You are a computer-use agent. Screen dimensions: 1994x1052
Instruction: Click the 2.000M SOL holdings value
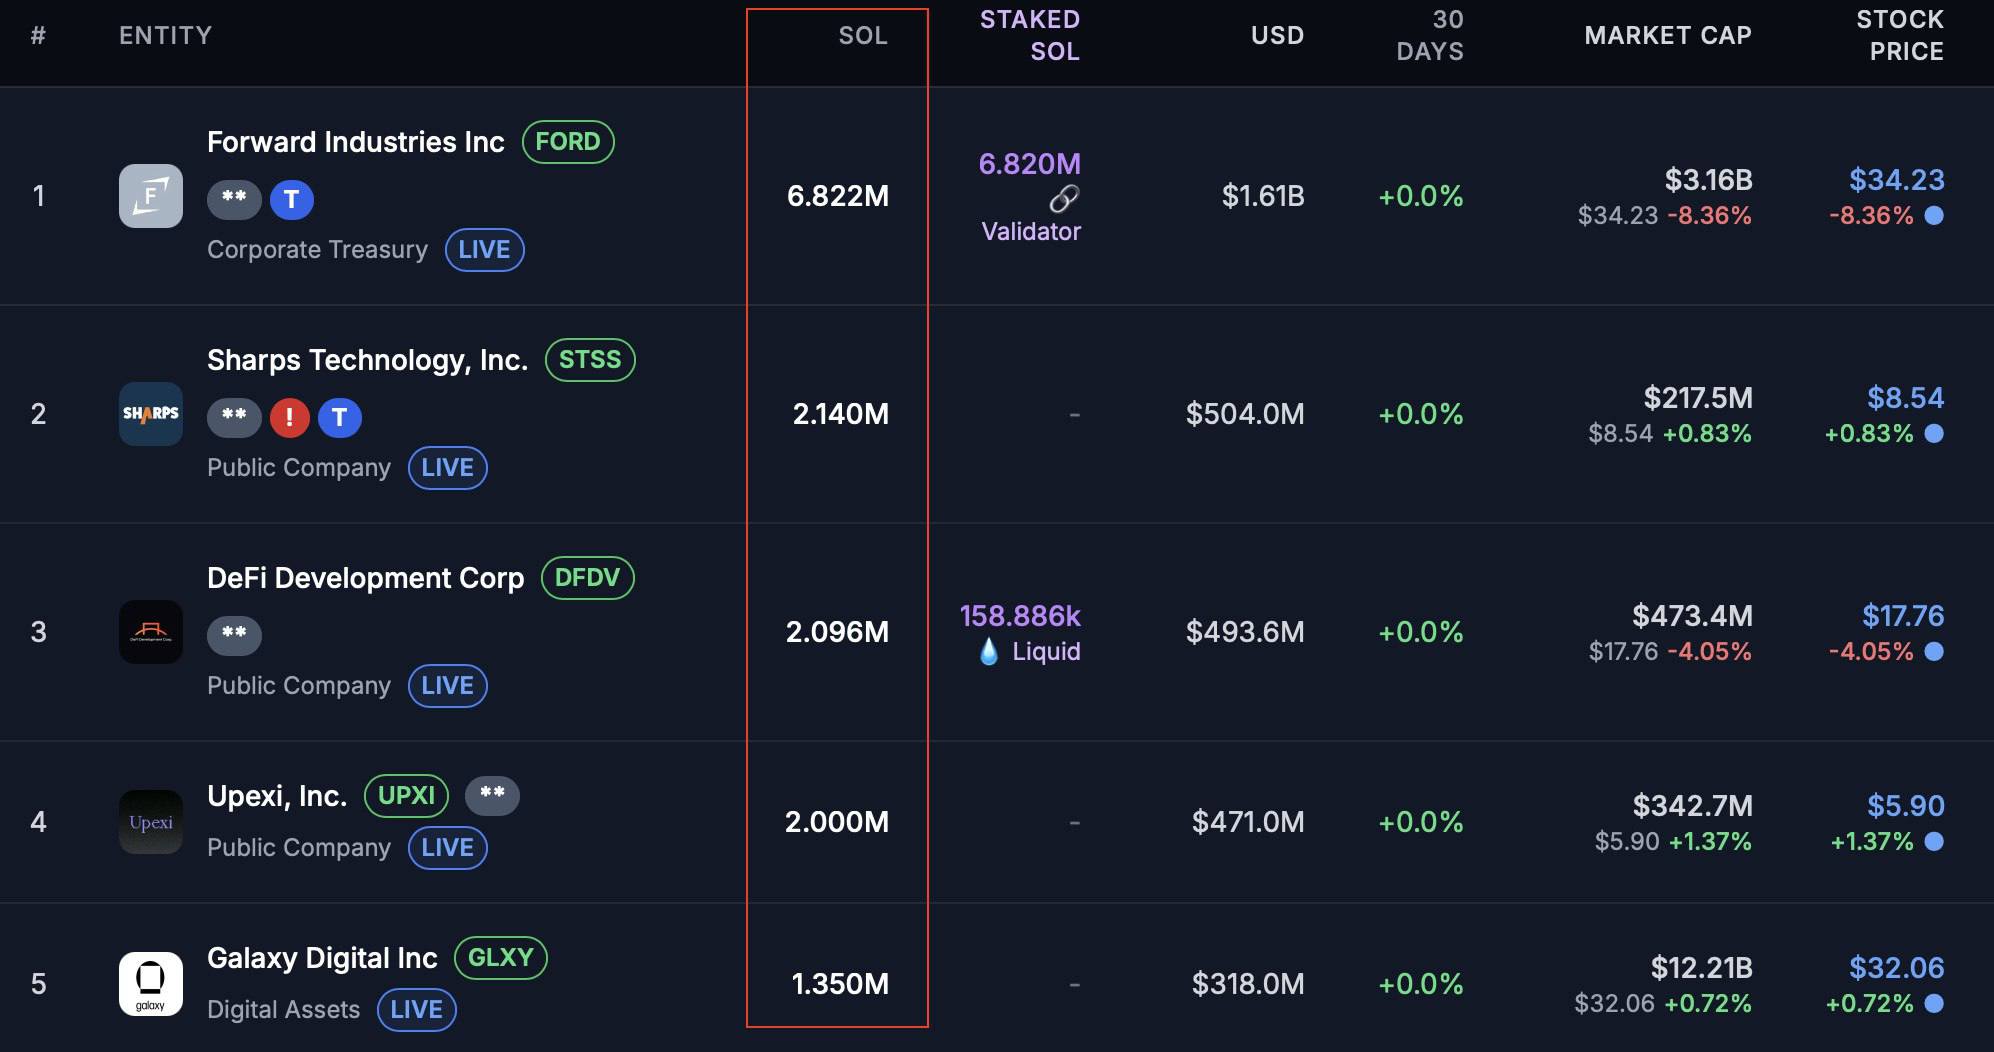(x=837, y=822)
